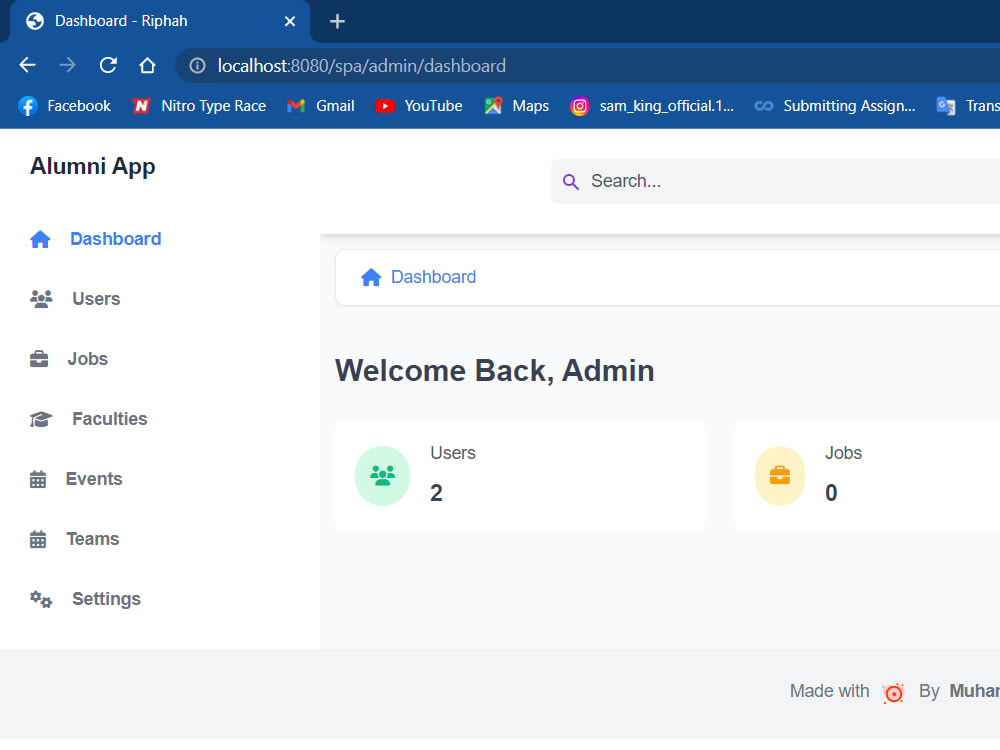Click the Gmail bookmark icon
The image size is (1000, 750).
(295, 105)
